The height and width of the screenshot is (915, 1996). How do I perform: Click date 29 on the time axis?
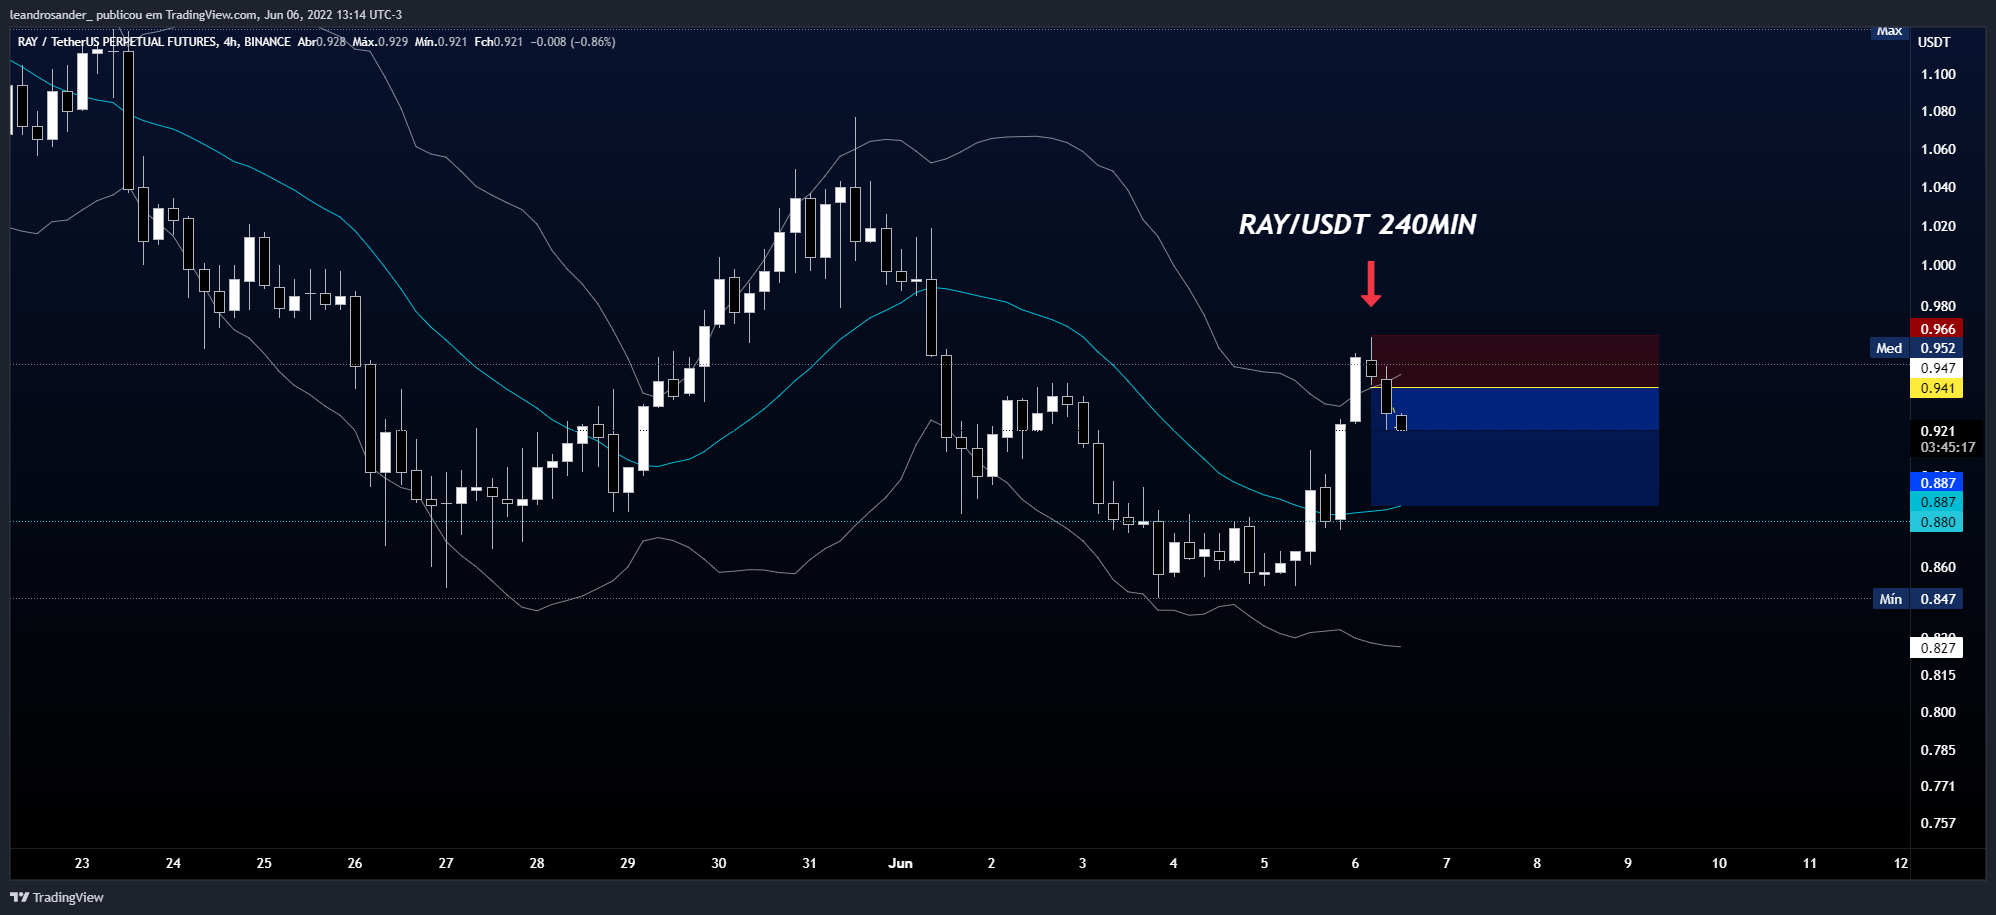628,863
